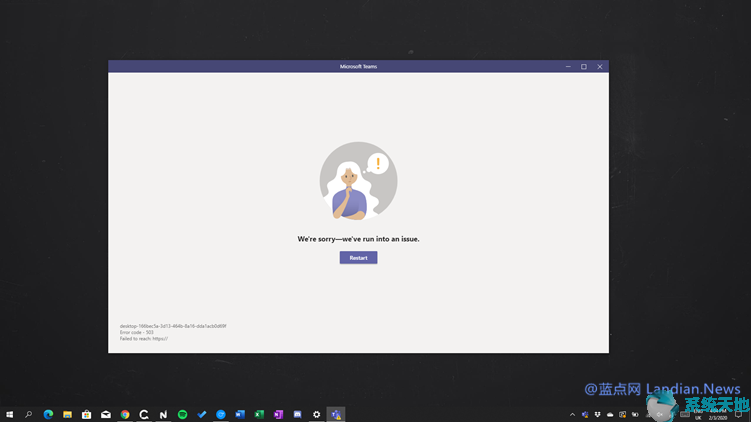
Task: Expand hidden system tray icons chevron
Action: click(572, 414)
